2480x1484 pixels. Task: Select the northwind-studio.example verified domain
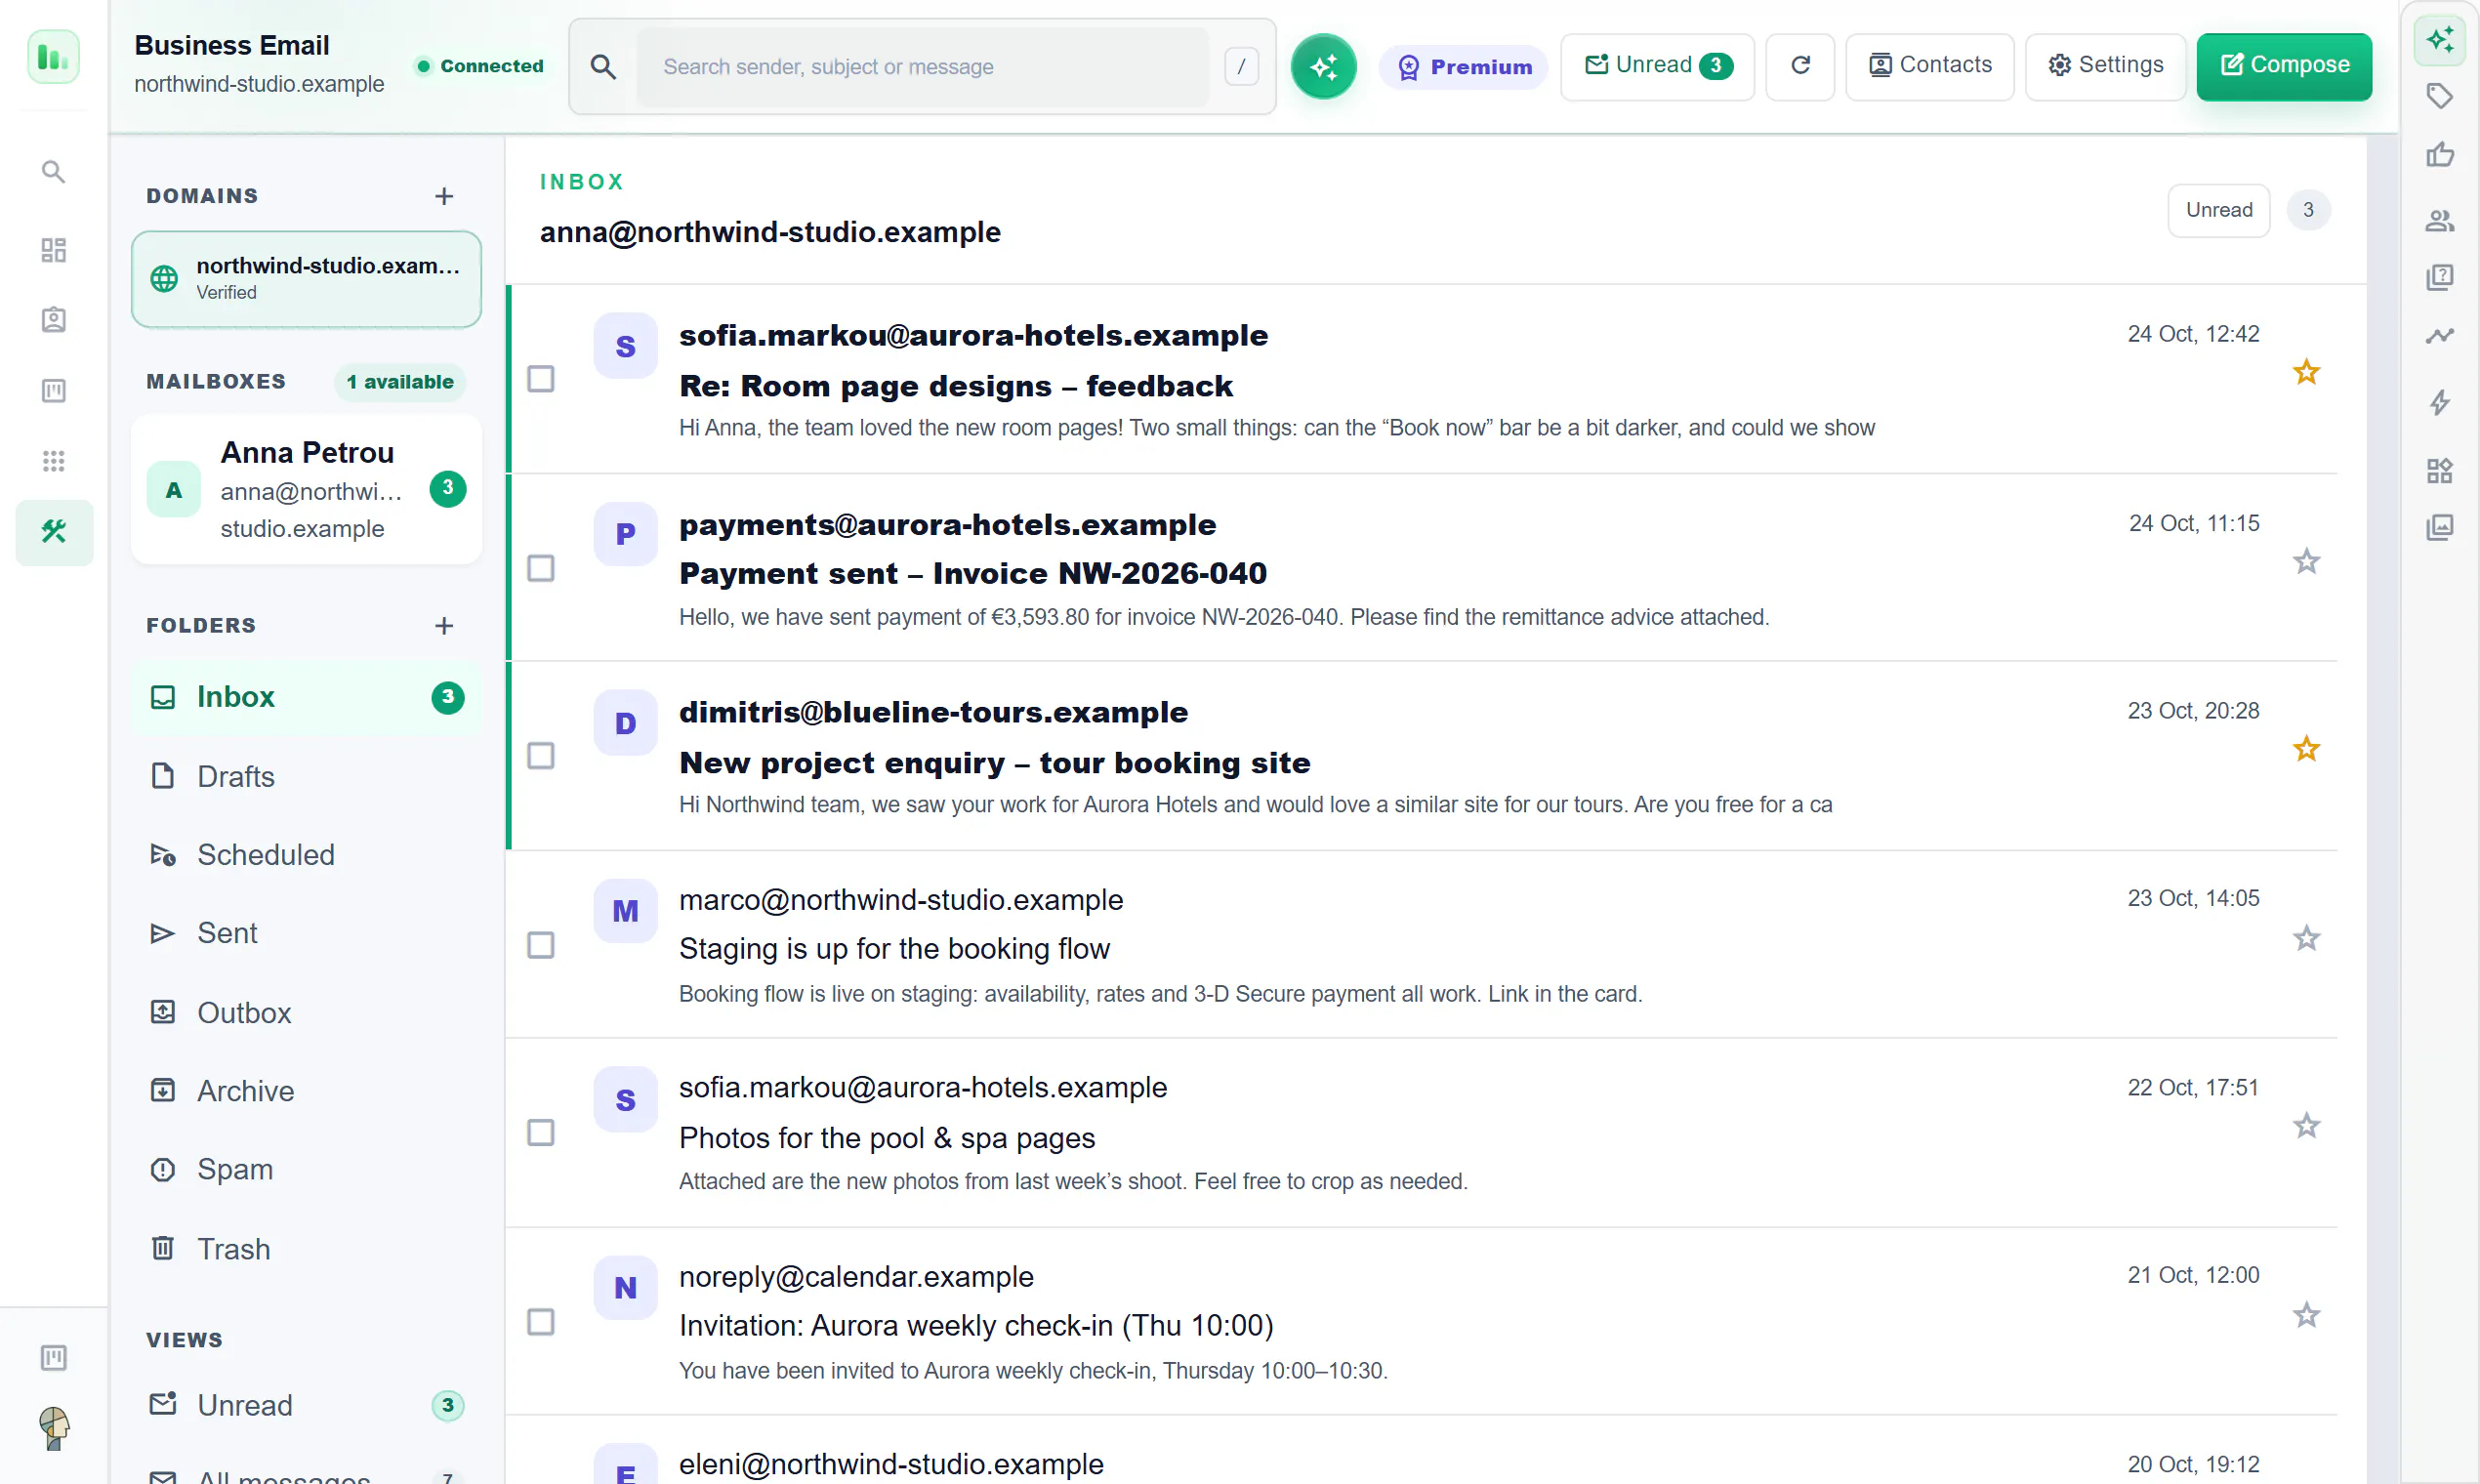(306, 279)
